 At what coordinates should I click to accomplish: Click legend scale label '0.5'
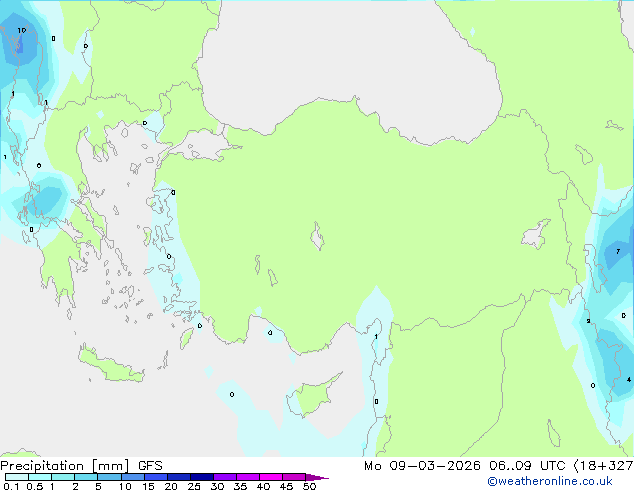point(34,486)
